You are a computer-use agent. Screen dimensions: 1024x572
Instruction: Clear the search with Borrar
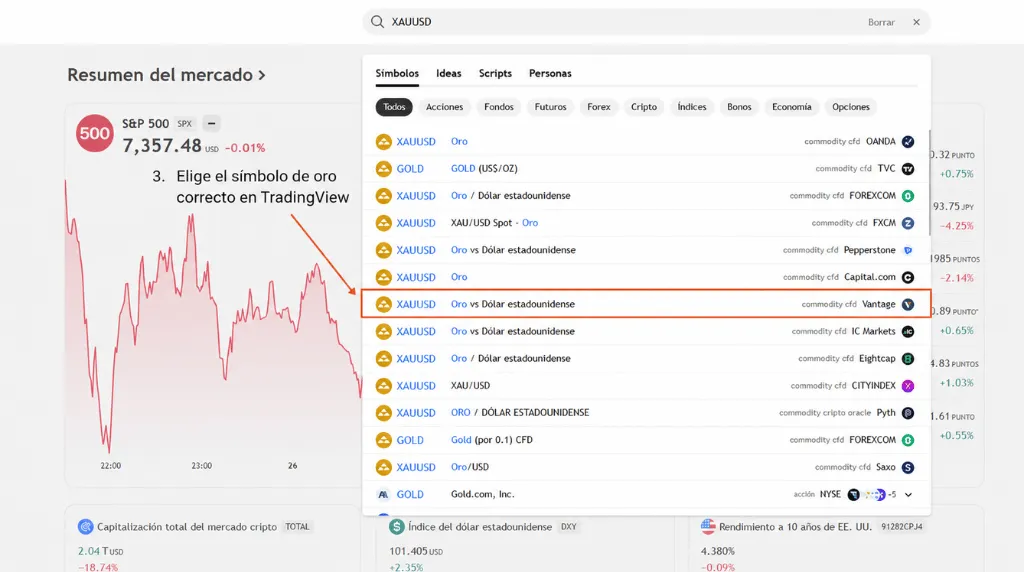[x=881, y=22]
